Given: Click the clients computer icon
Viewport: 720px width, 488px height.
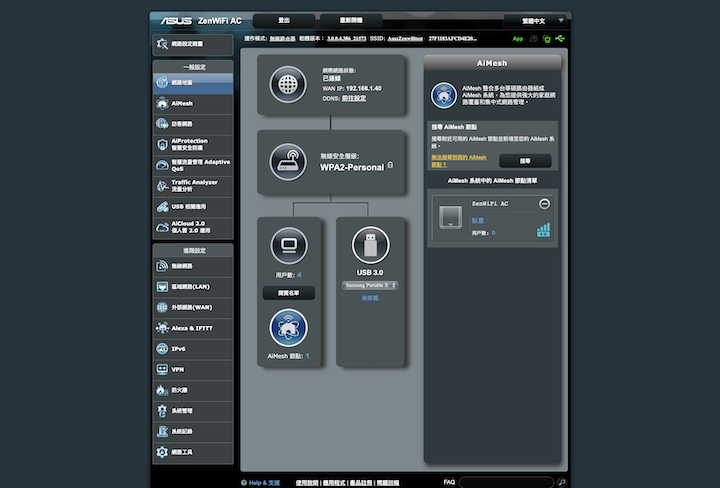Looking at the screenshot, I should coord(289,245).
